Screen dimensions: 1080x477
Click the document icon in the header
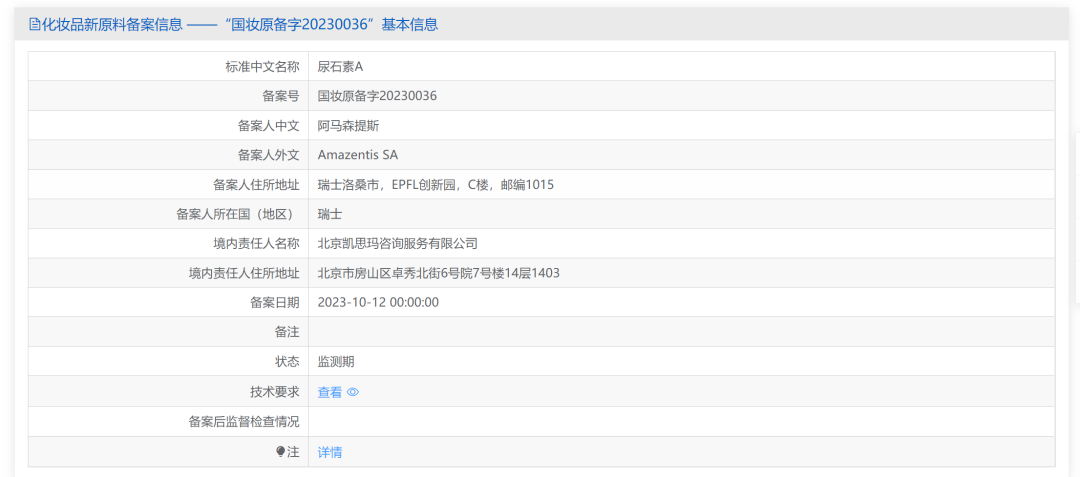click(x=34, y=25)
